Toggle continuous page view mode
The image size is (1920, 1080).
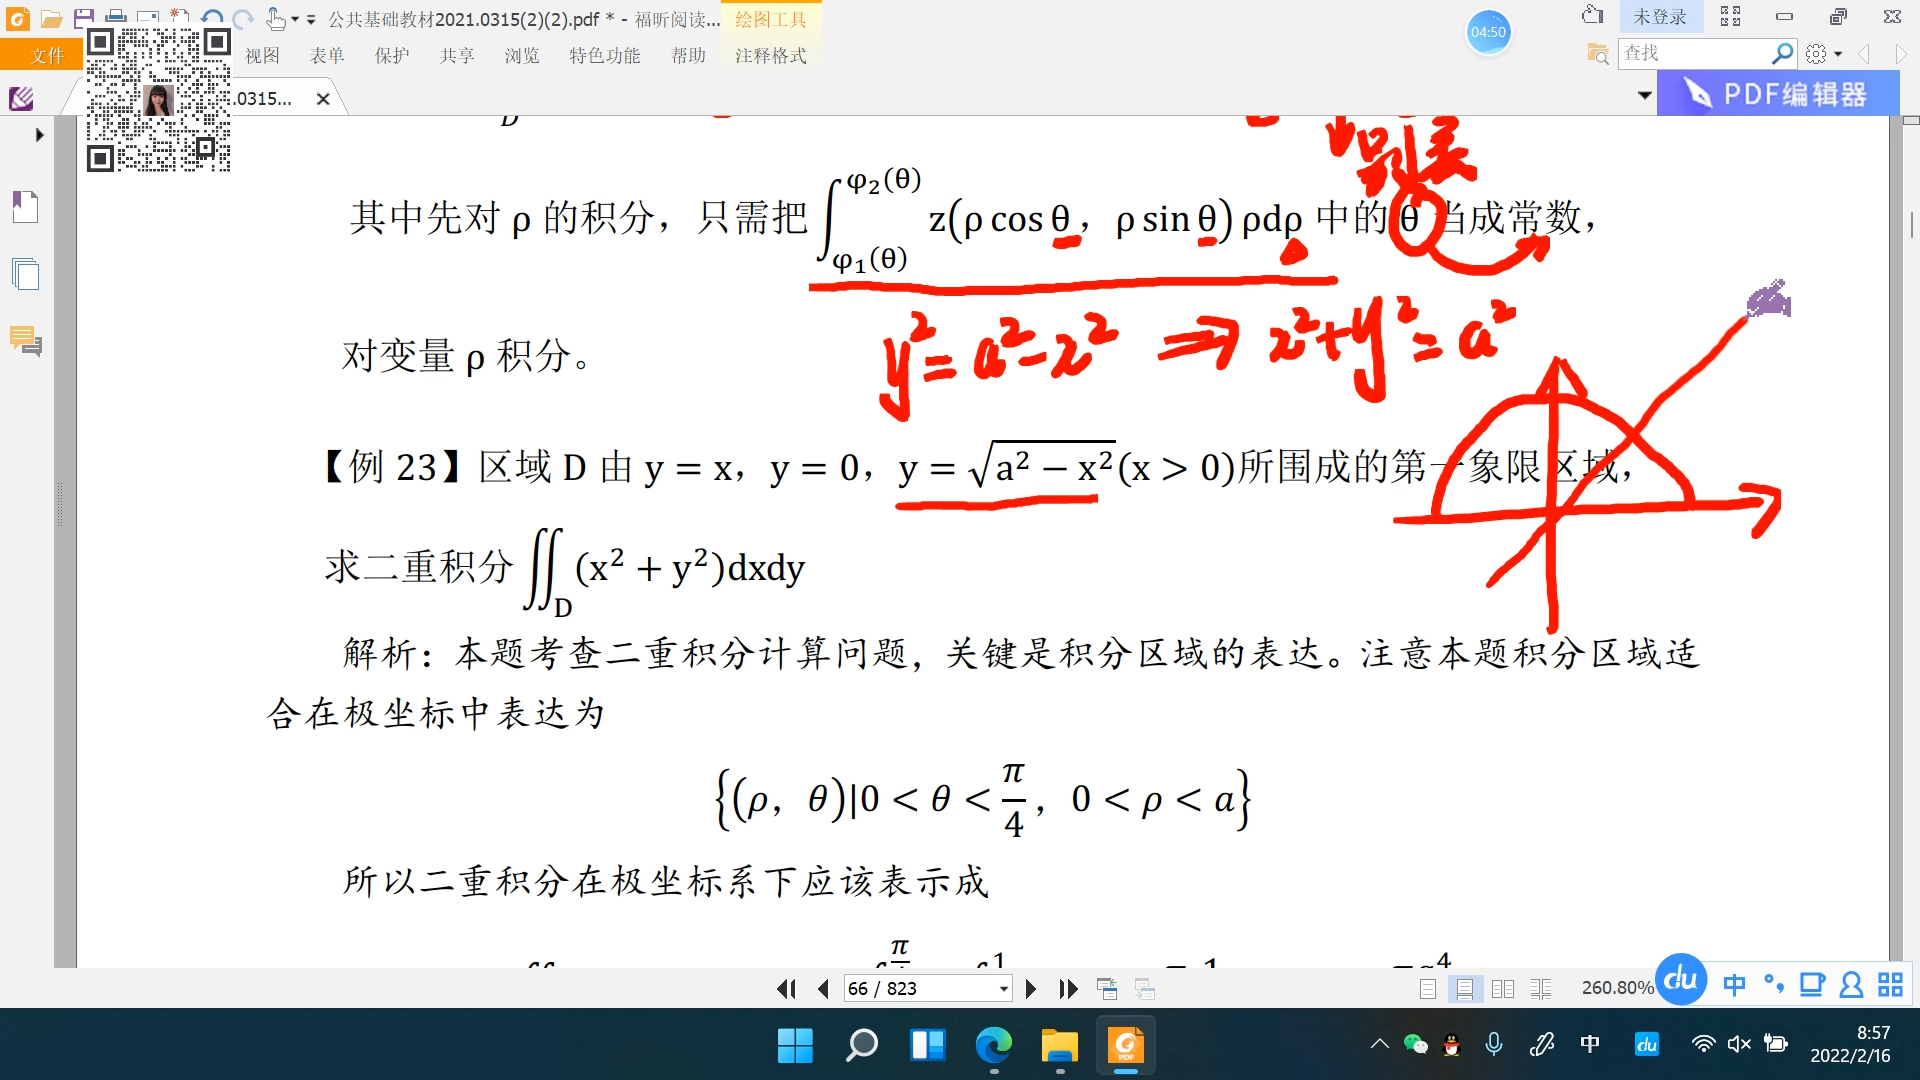1465,989
